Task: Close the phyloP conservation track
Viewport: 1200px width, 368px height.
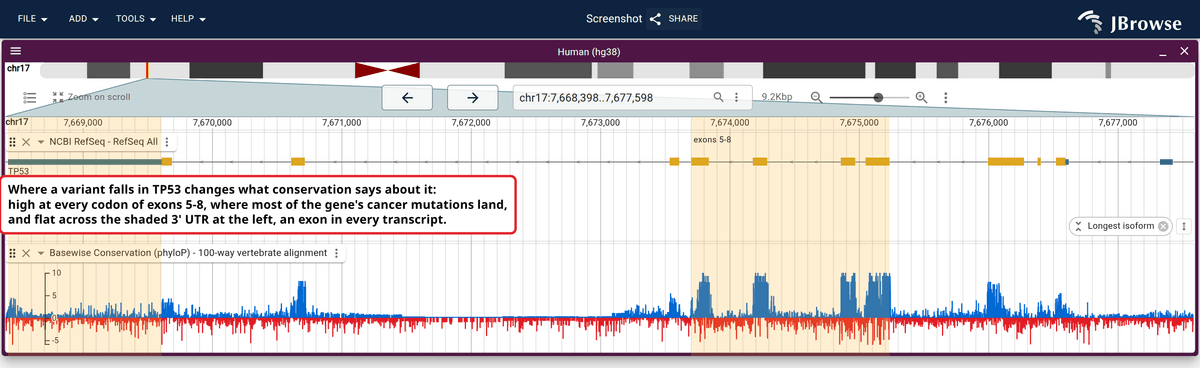Action: click(27, 253)
